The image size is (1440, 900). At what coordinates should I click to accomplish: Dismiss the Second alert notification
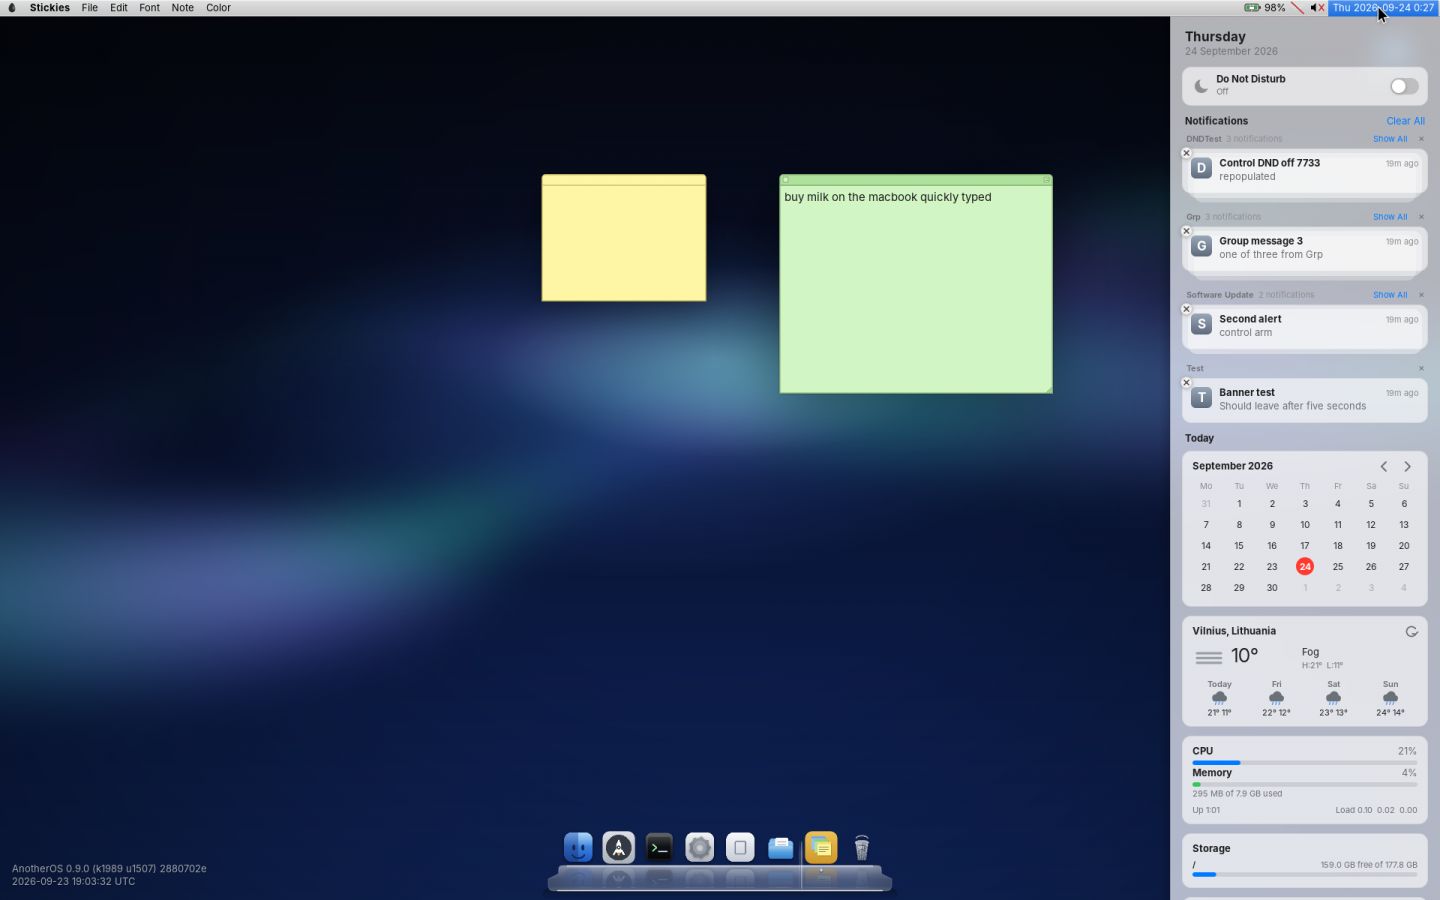tap(1186, 309)
